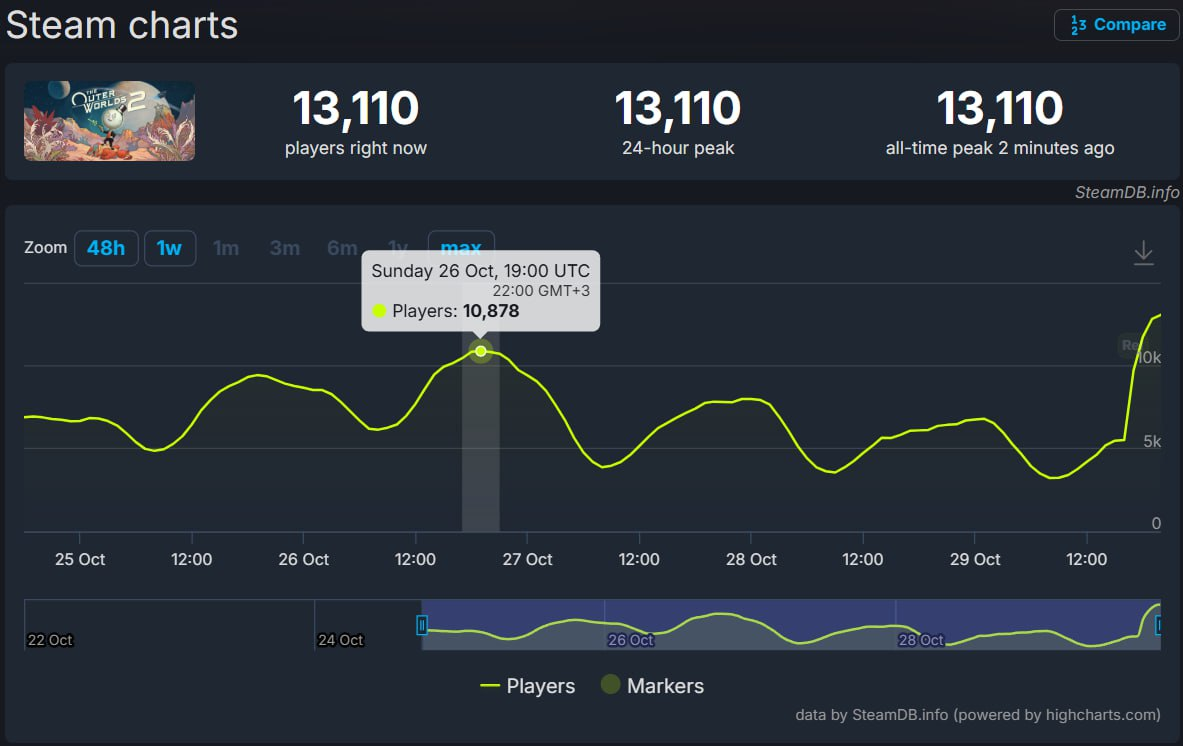Click the 'Players: 10,878' tooltip value
Screen dimensions: 1183x746
tap(456, 311)
